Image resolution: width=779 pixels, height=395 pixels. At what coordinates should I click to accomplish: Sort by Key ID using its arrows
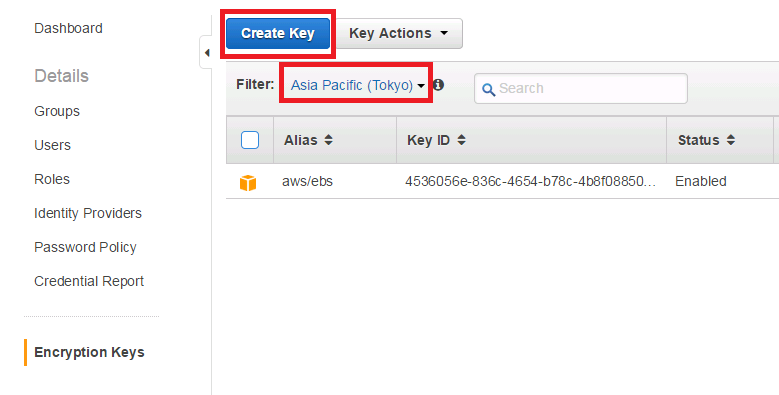click(x=462, y=140)
